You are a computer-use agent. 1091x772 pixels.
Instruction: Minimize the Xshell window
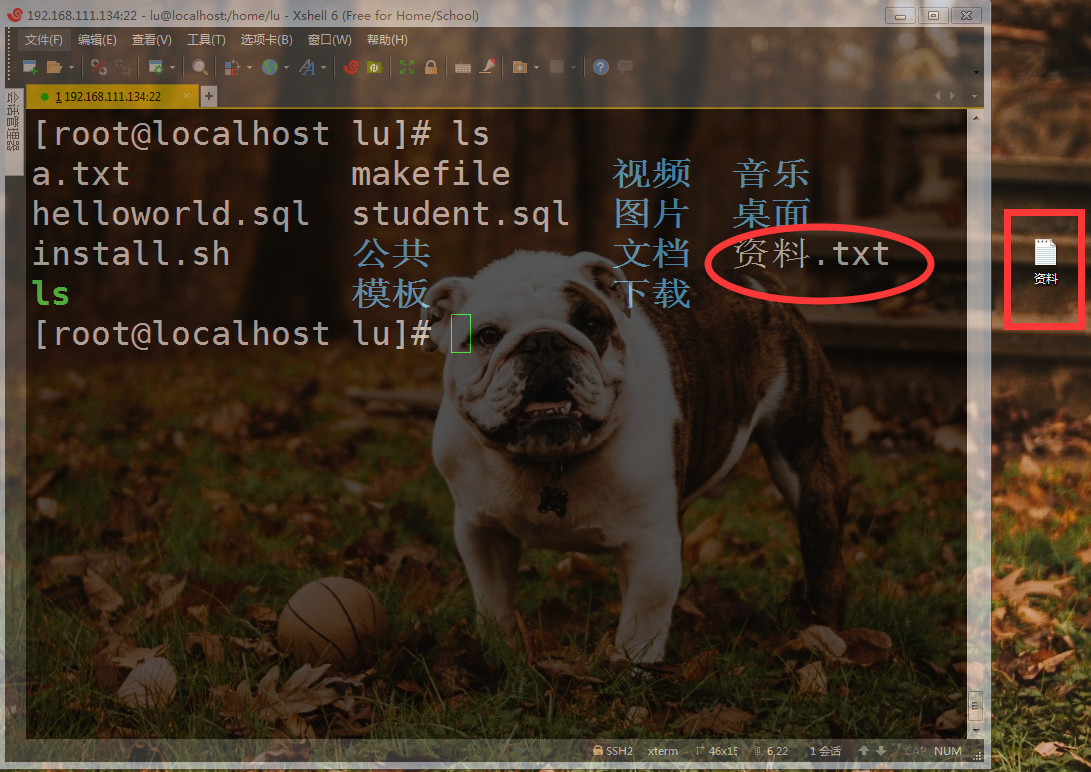(900, 15)
